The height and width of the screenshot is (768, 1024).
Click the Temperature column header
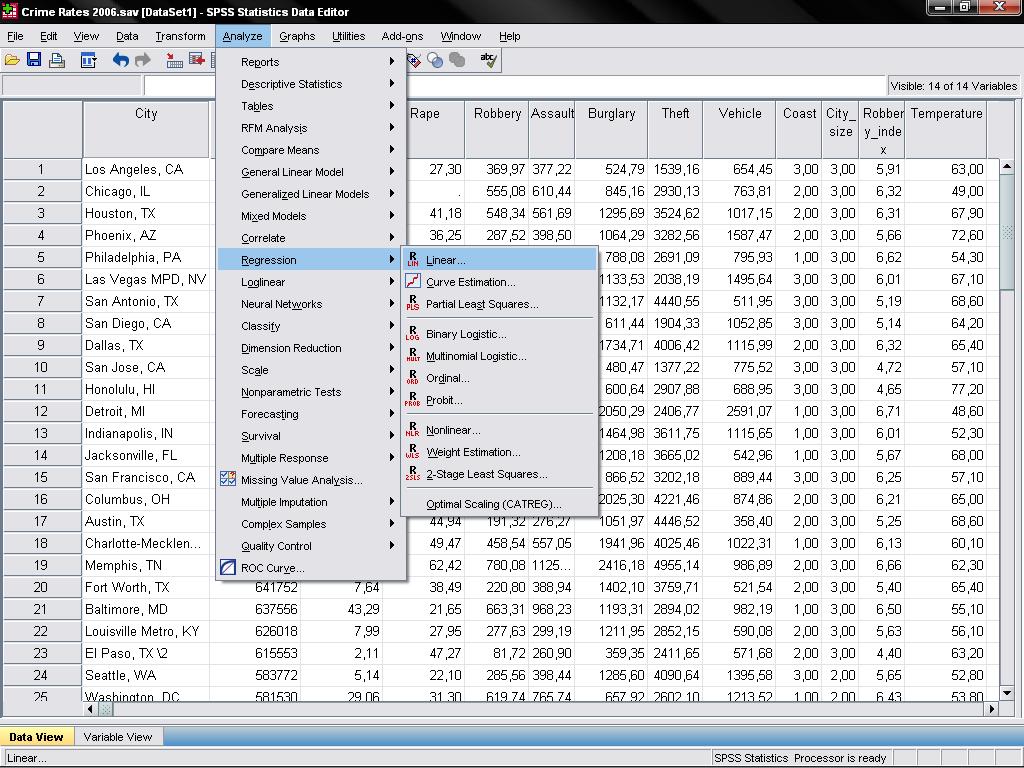click(946, 114)
